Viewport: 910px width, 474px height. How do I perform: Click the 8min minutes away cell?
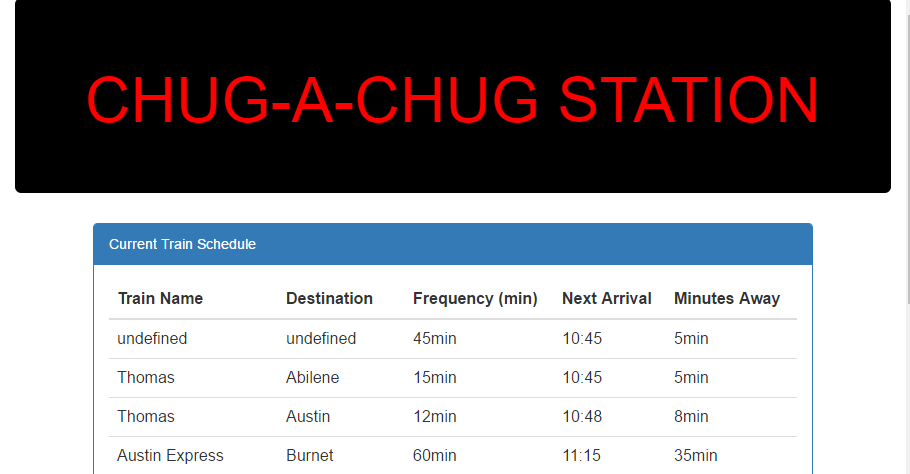691,416
